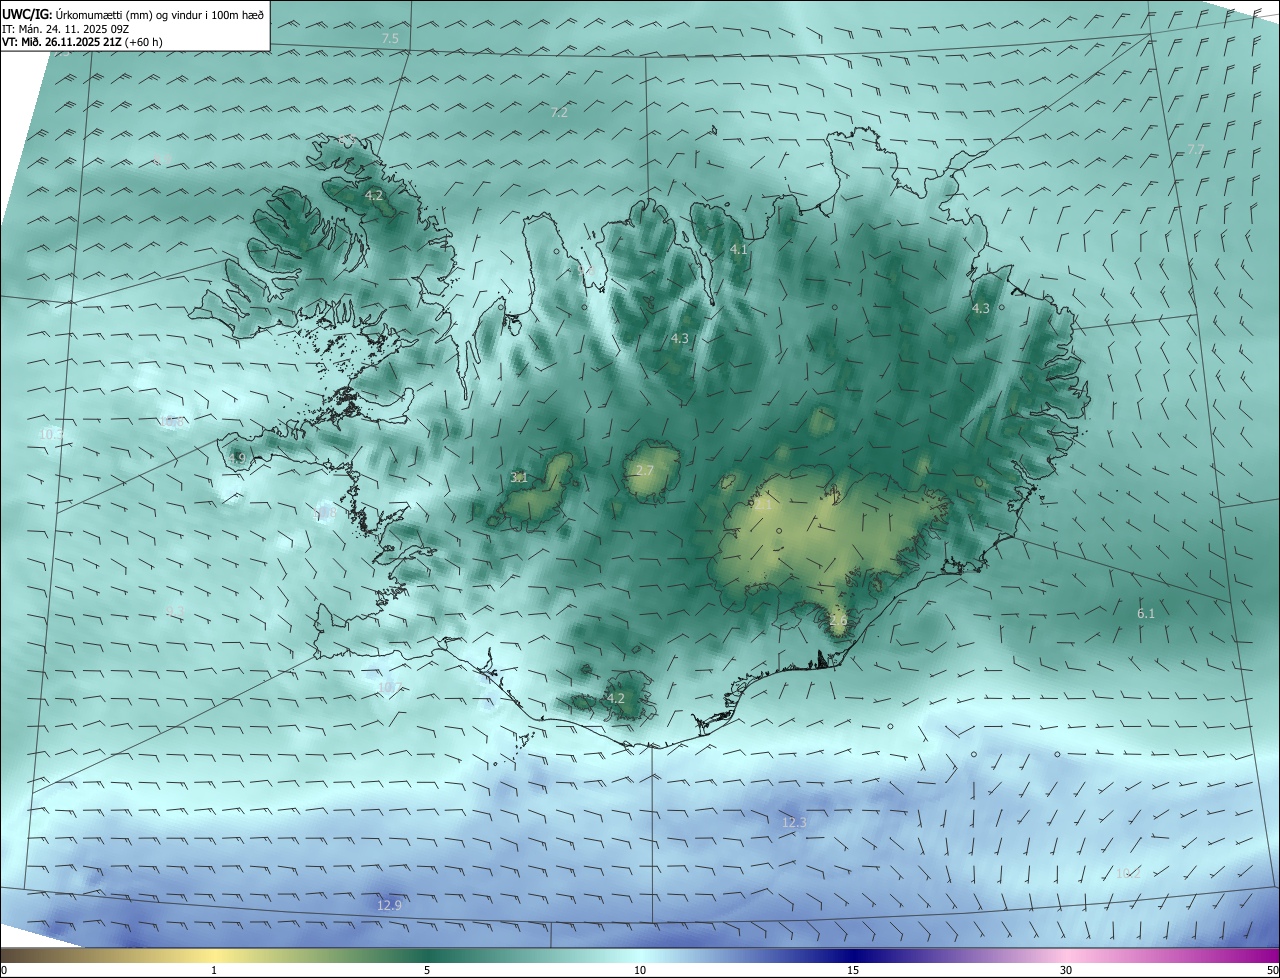Image resolution: width=1280 pixels, height=978 pixels.
Task: Click the 30 tick label on the colour scale
Action: pyautogui.click(x=1066, y=971)
